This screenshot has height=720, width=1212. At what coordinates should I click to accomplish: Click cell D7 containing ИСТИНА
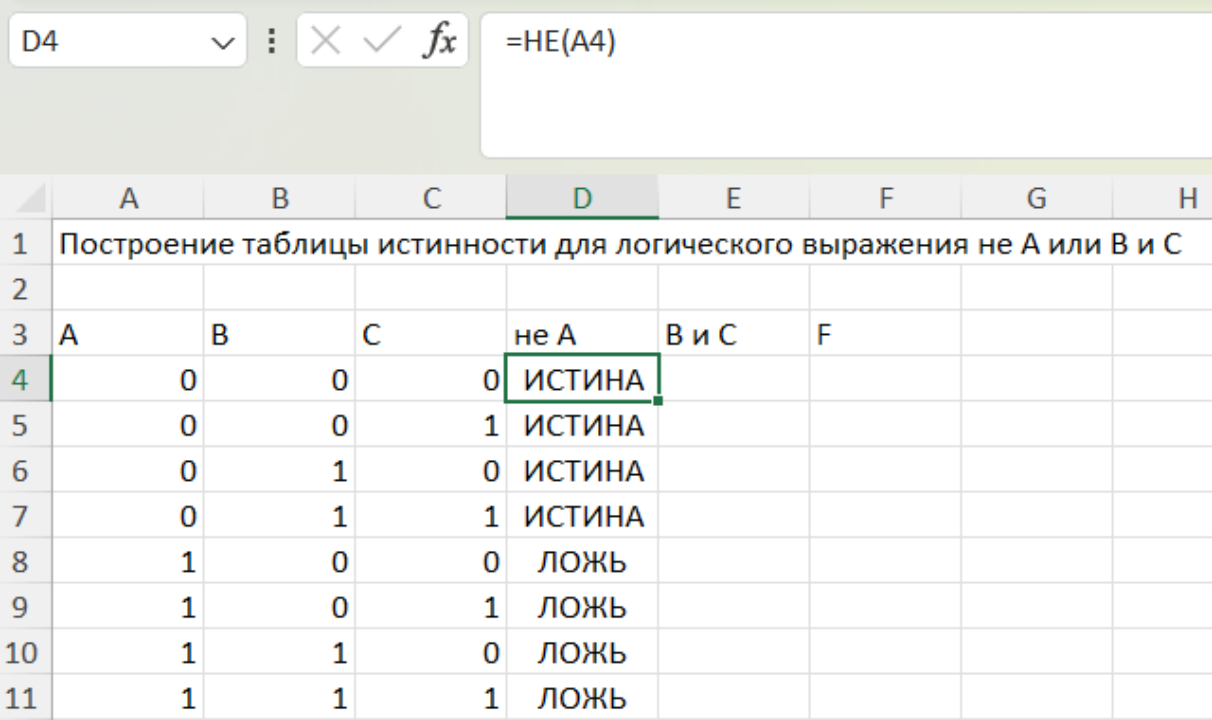582,516
